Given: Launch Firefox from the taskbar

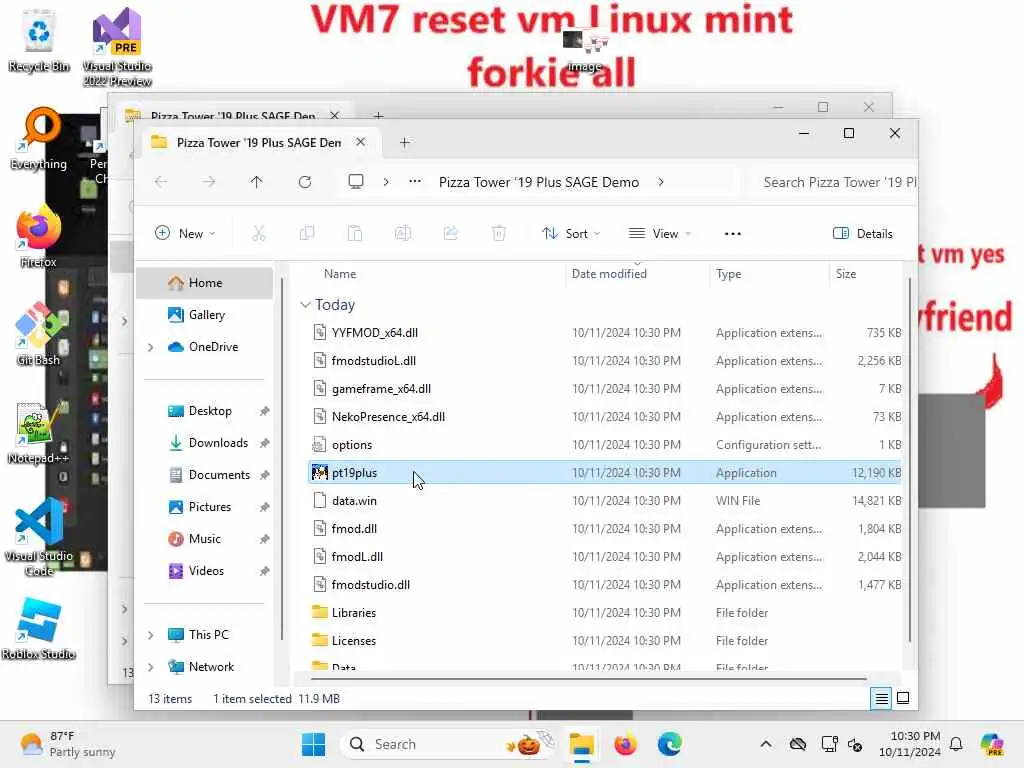Looking at the screenshot, I should tap(625, 744).
